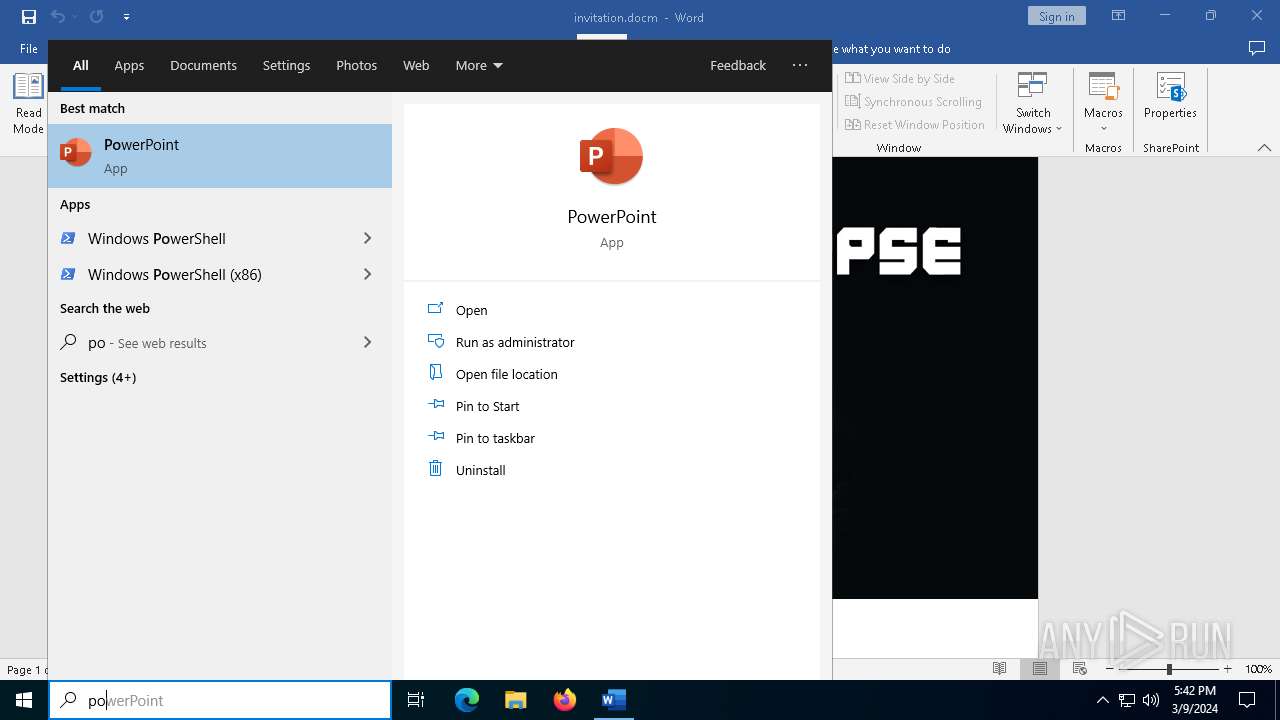Open the File tab in Word

29,48
